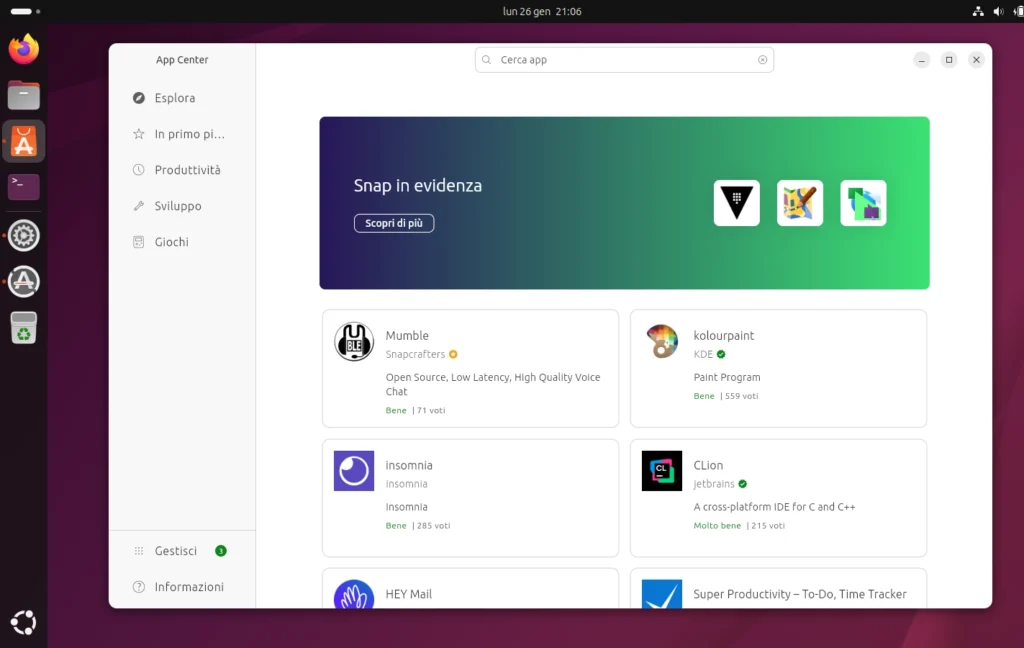
Task: Open the Mumble voice chat app thumbnail
Action: point(355,341)
